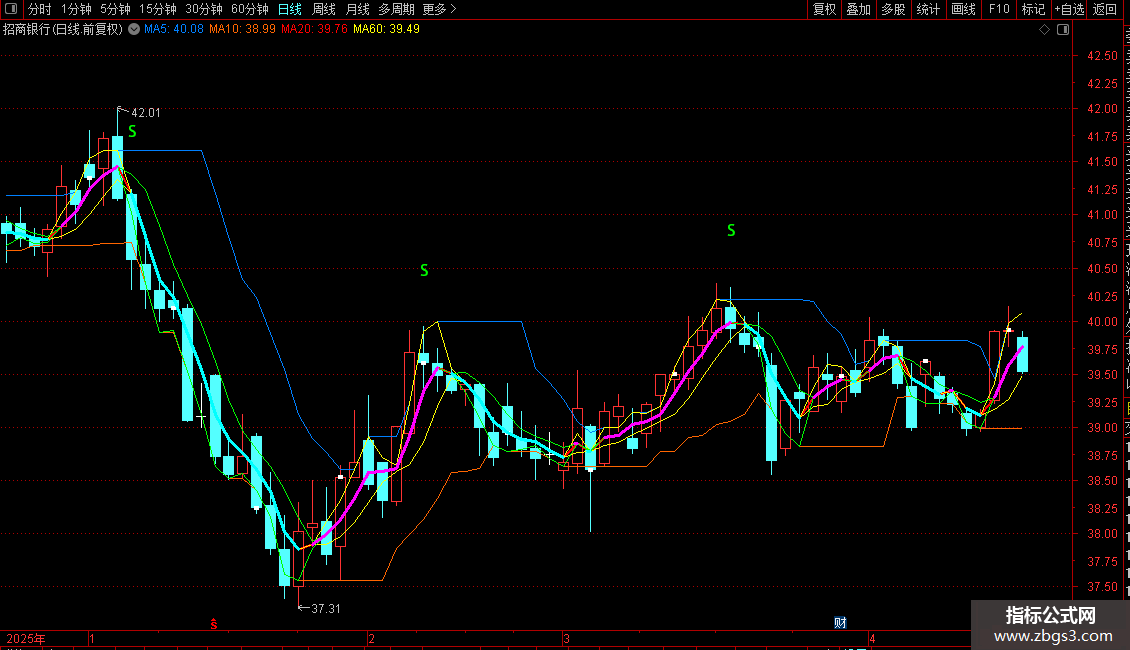Open the 统计 statistics tool
Image resolution: width=1130 pixels, height=650 pixels.
pos(927,9)
